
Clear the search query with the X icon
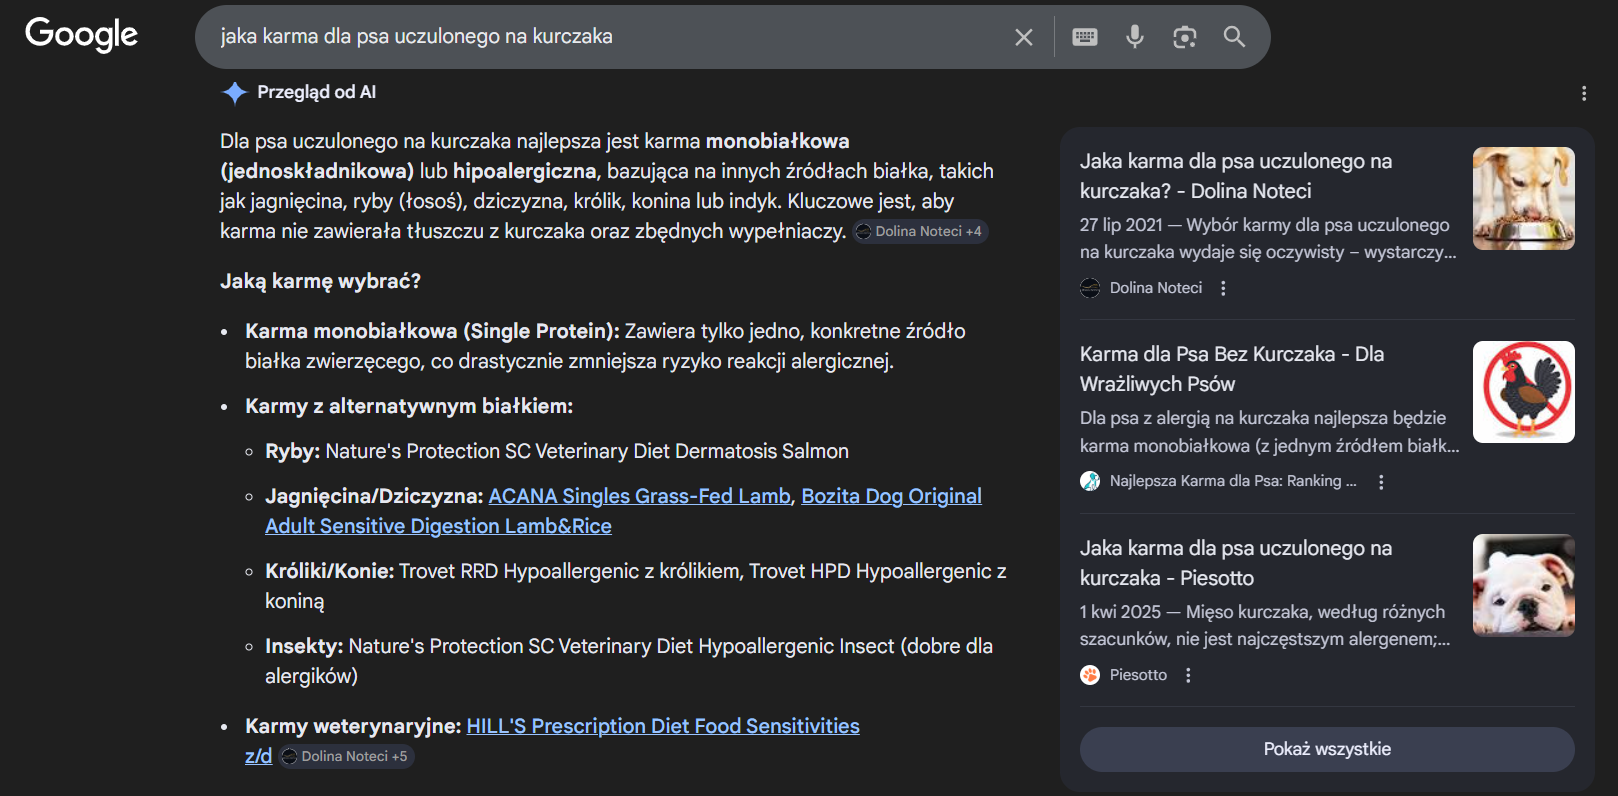[x=1024, y=37]
